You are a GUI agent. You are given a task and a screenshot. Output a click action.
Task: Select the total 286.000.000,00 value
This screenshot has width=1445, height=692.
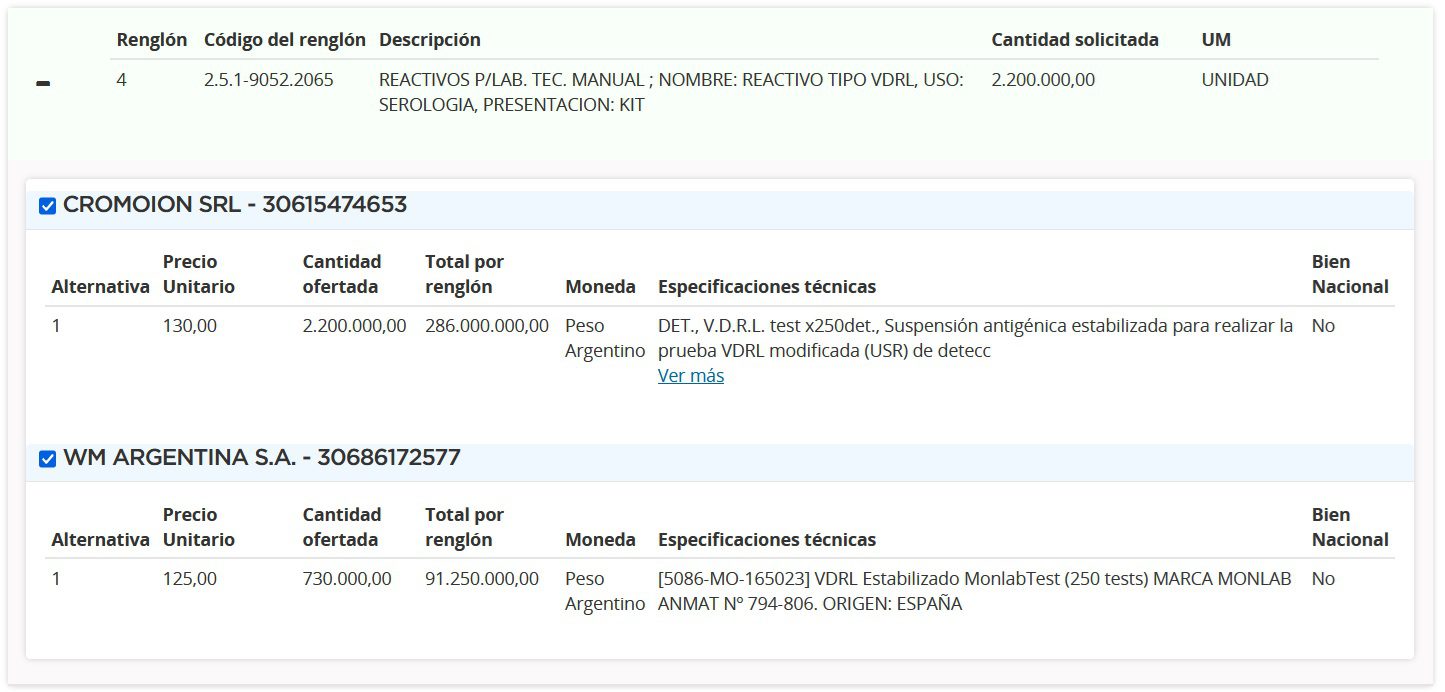486,326
